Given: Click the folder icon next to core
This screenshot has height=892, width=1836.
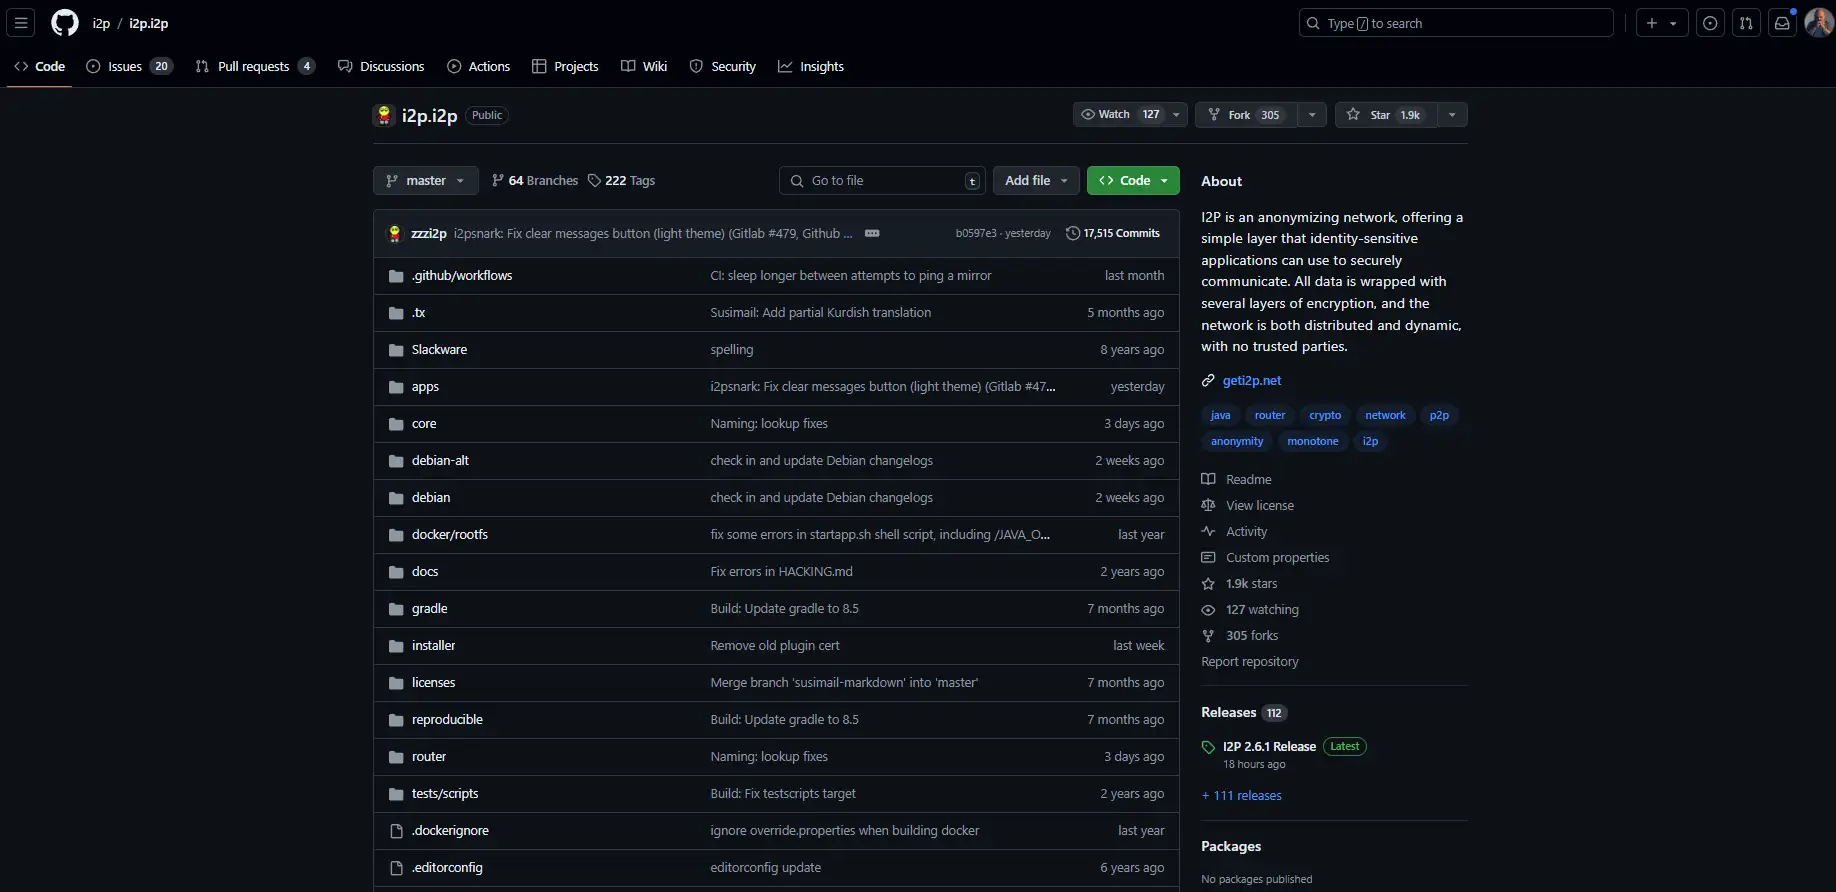Looking at the screenshot, I should (x=396, y=424).
